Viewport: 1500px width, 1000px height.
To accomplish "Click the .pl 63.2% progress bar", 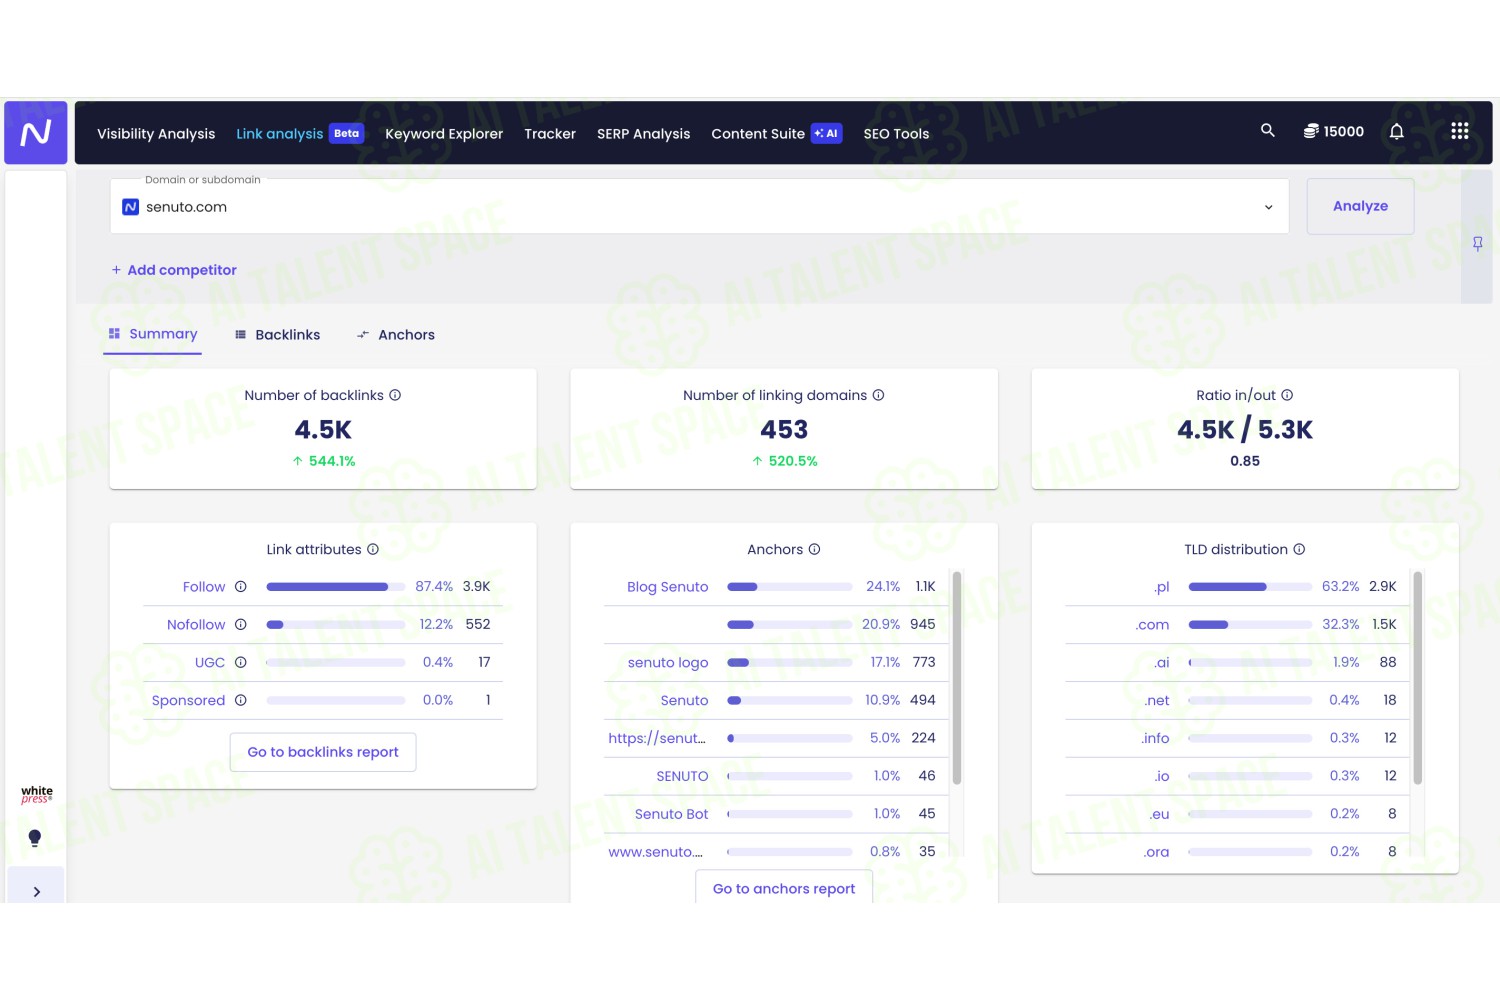I will [x=1250, y=587].
